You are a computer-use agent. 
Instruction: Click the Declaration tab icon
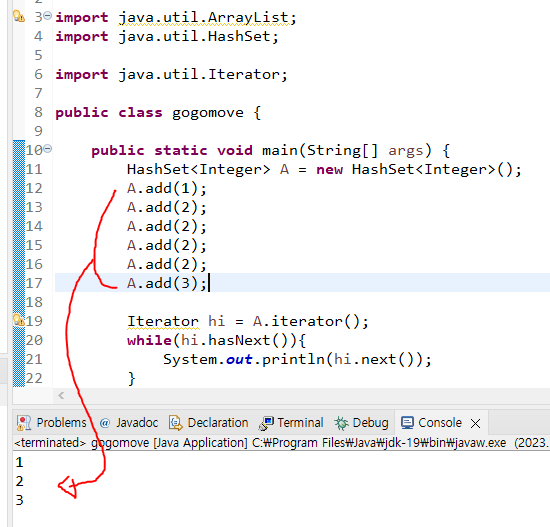pos(176,423)
